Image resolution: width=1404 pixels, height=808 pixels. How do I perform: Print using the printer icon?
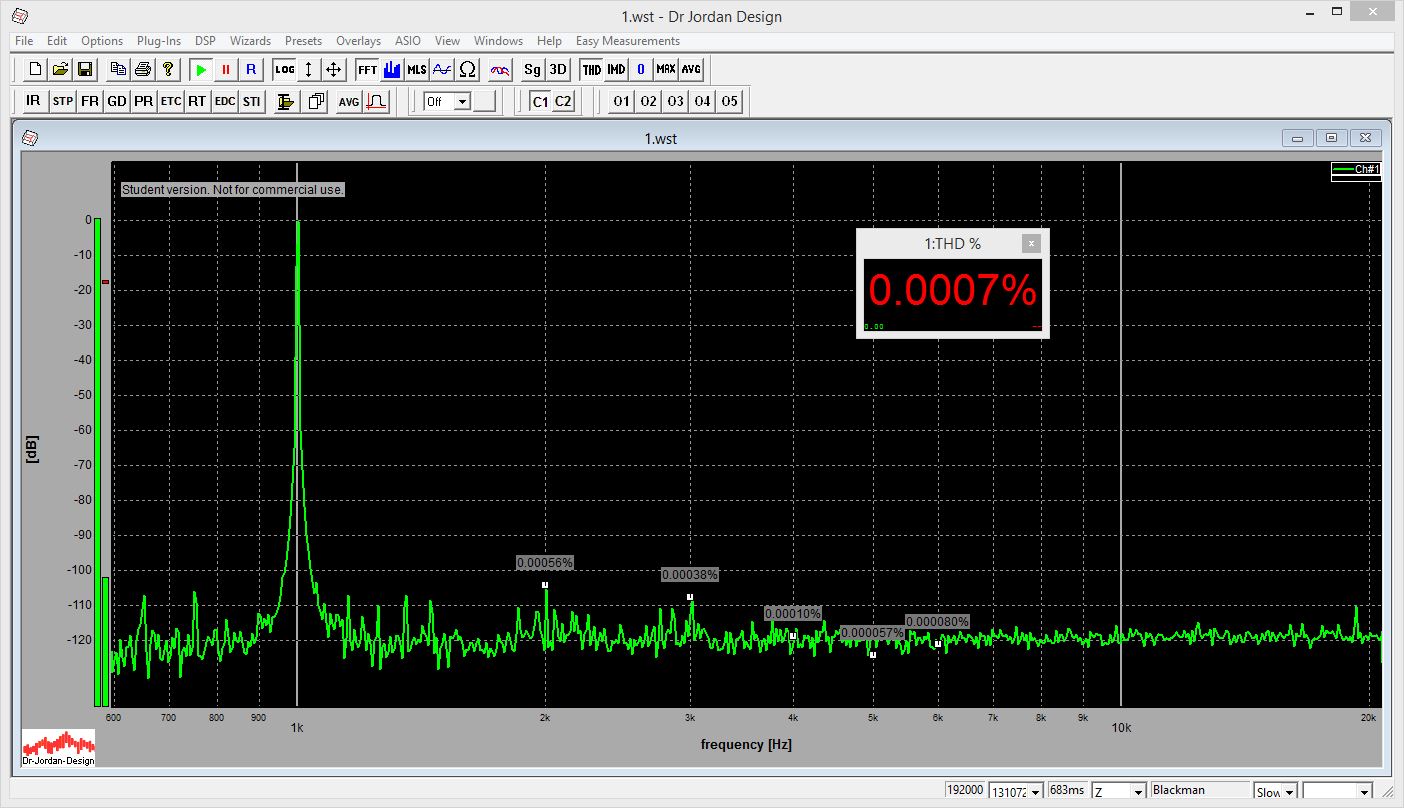point(143,69)
